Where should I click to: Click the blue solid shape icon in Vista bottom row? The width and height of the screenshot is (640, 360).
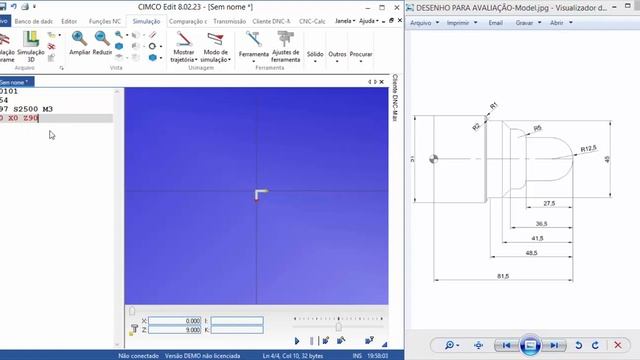pos(152,58)
